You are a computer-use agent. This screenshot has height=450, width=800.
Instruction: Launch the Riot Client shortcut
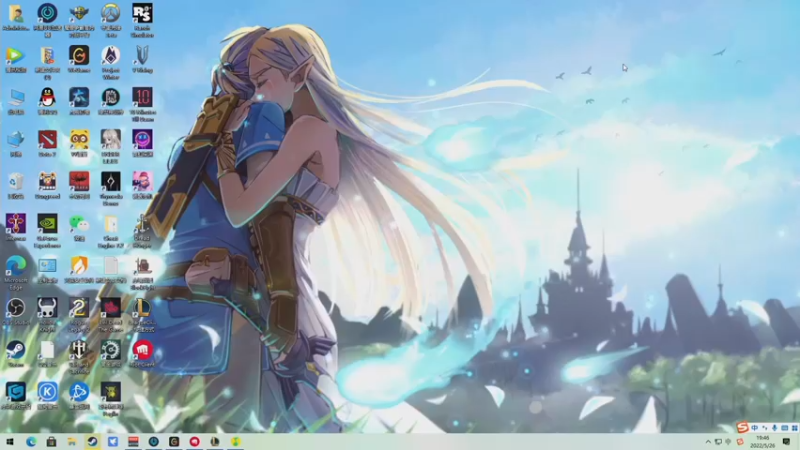(x=142, y=351)
